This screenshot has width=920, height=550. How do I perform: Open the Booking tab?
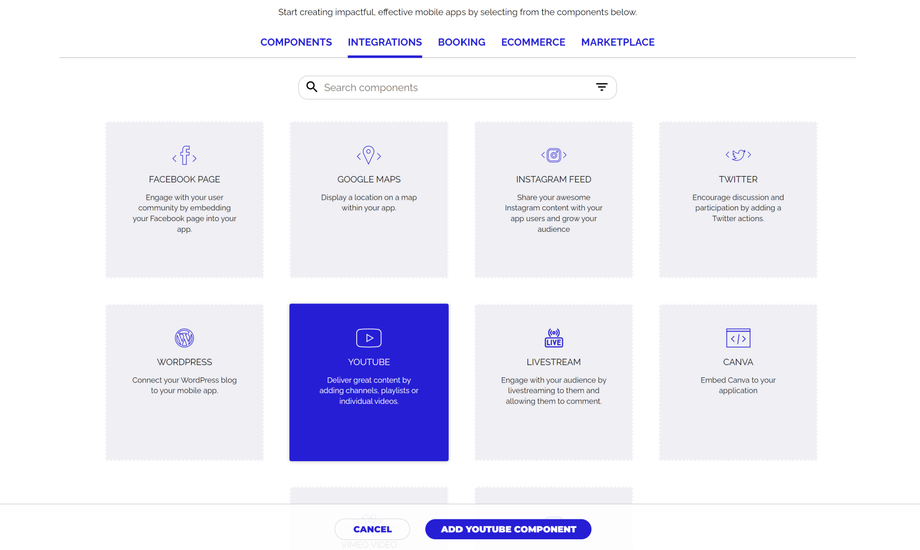tap(461, 42)
